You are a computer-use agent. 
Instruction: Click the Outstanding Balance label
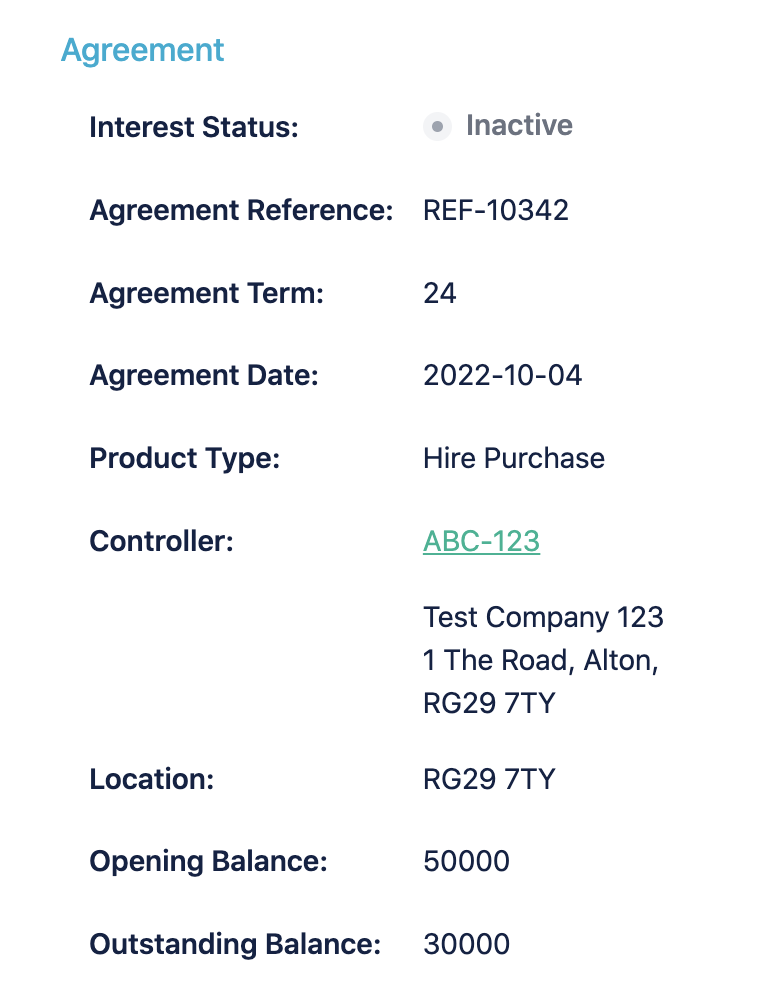pos(235,945)
